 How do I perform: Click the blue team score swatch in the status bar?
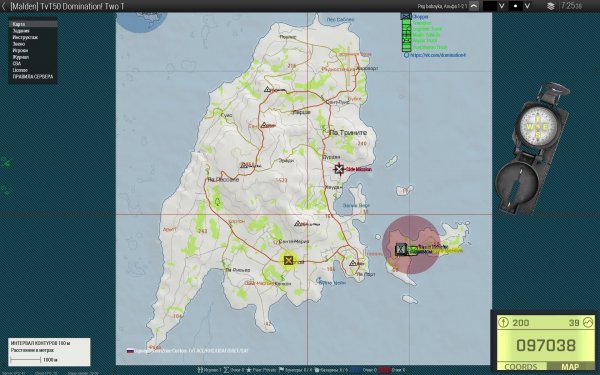click(x=355, y=370)
